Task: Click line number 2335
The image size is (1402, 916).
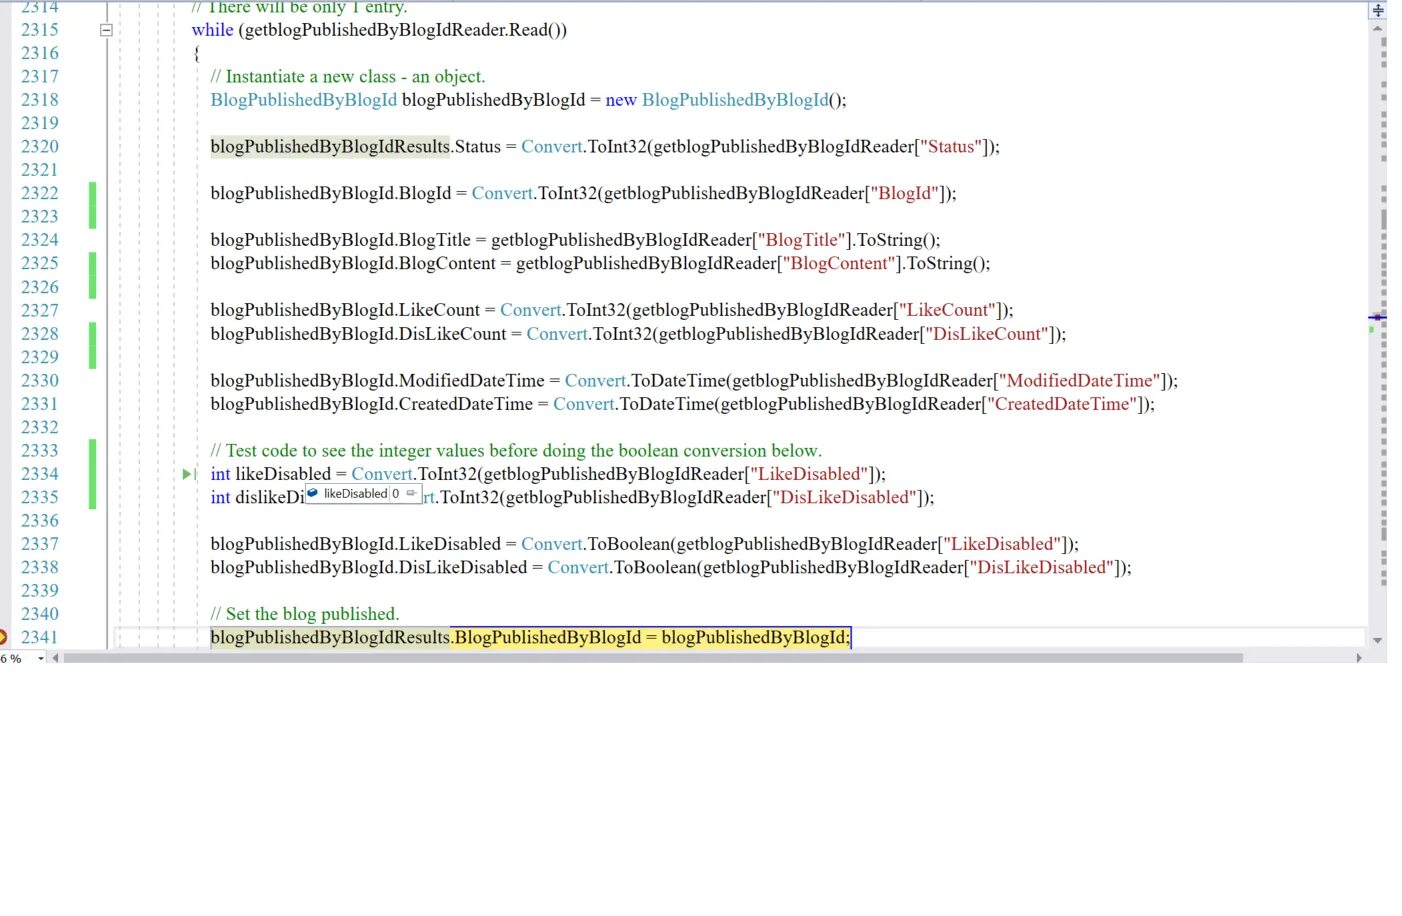Action: [x=40, y=497]
